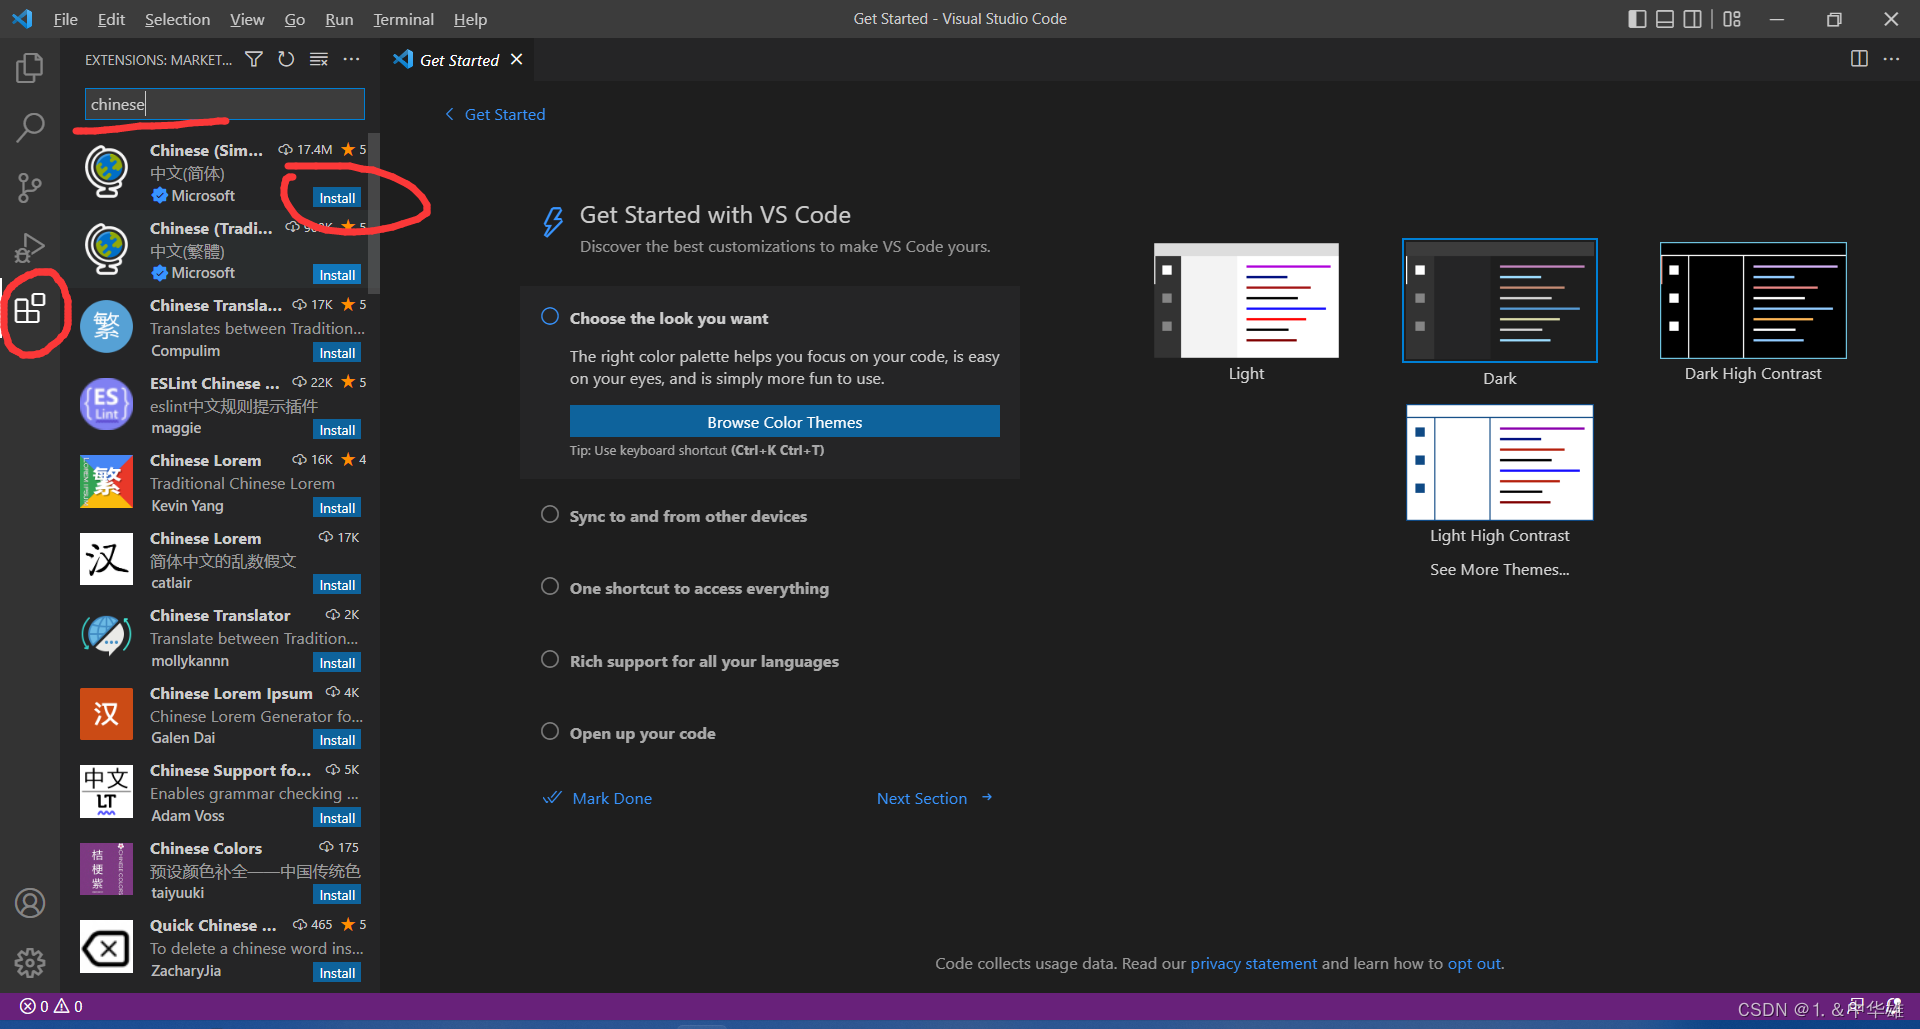Click Browse Color Themes button
The height and width of the screenshot is (1029, 1920).
(784, 422)
